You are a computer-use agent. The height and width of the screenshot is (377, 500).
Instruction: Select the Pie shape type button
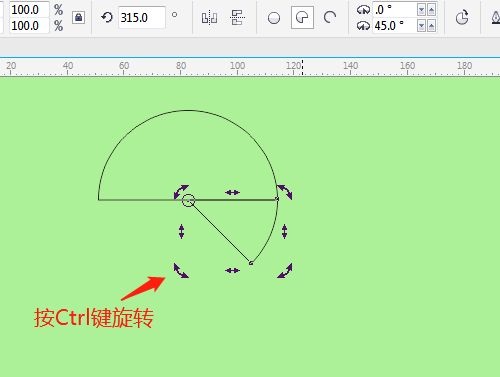pyautogui.click(x=302, y=17)
